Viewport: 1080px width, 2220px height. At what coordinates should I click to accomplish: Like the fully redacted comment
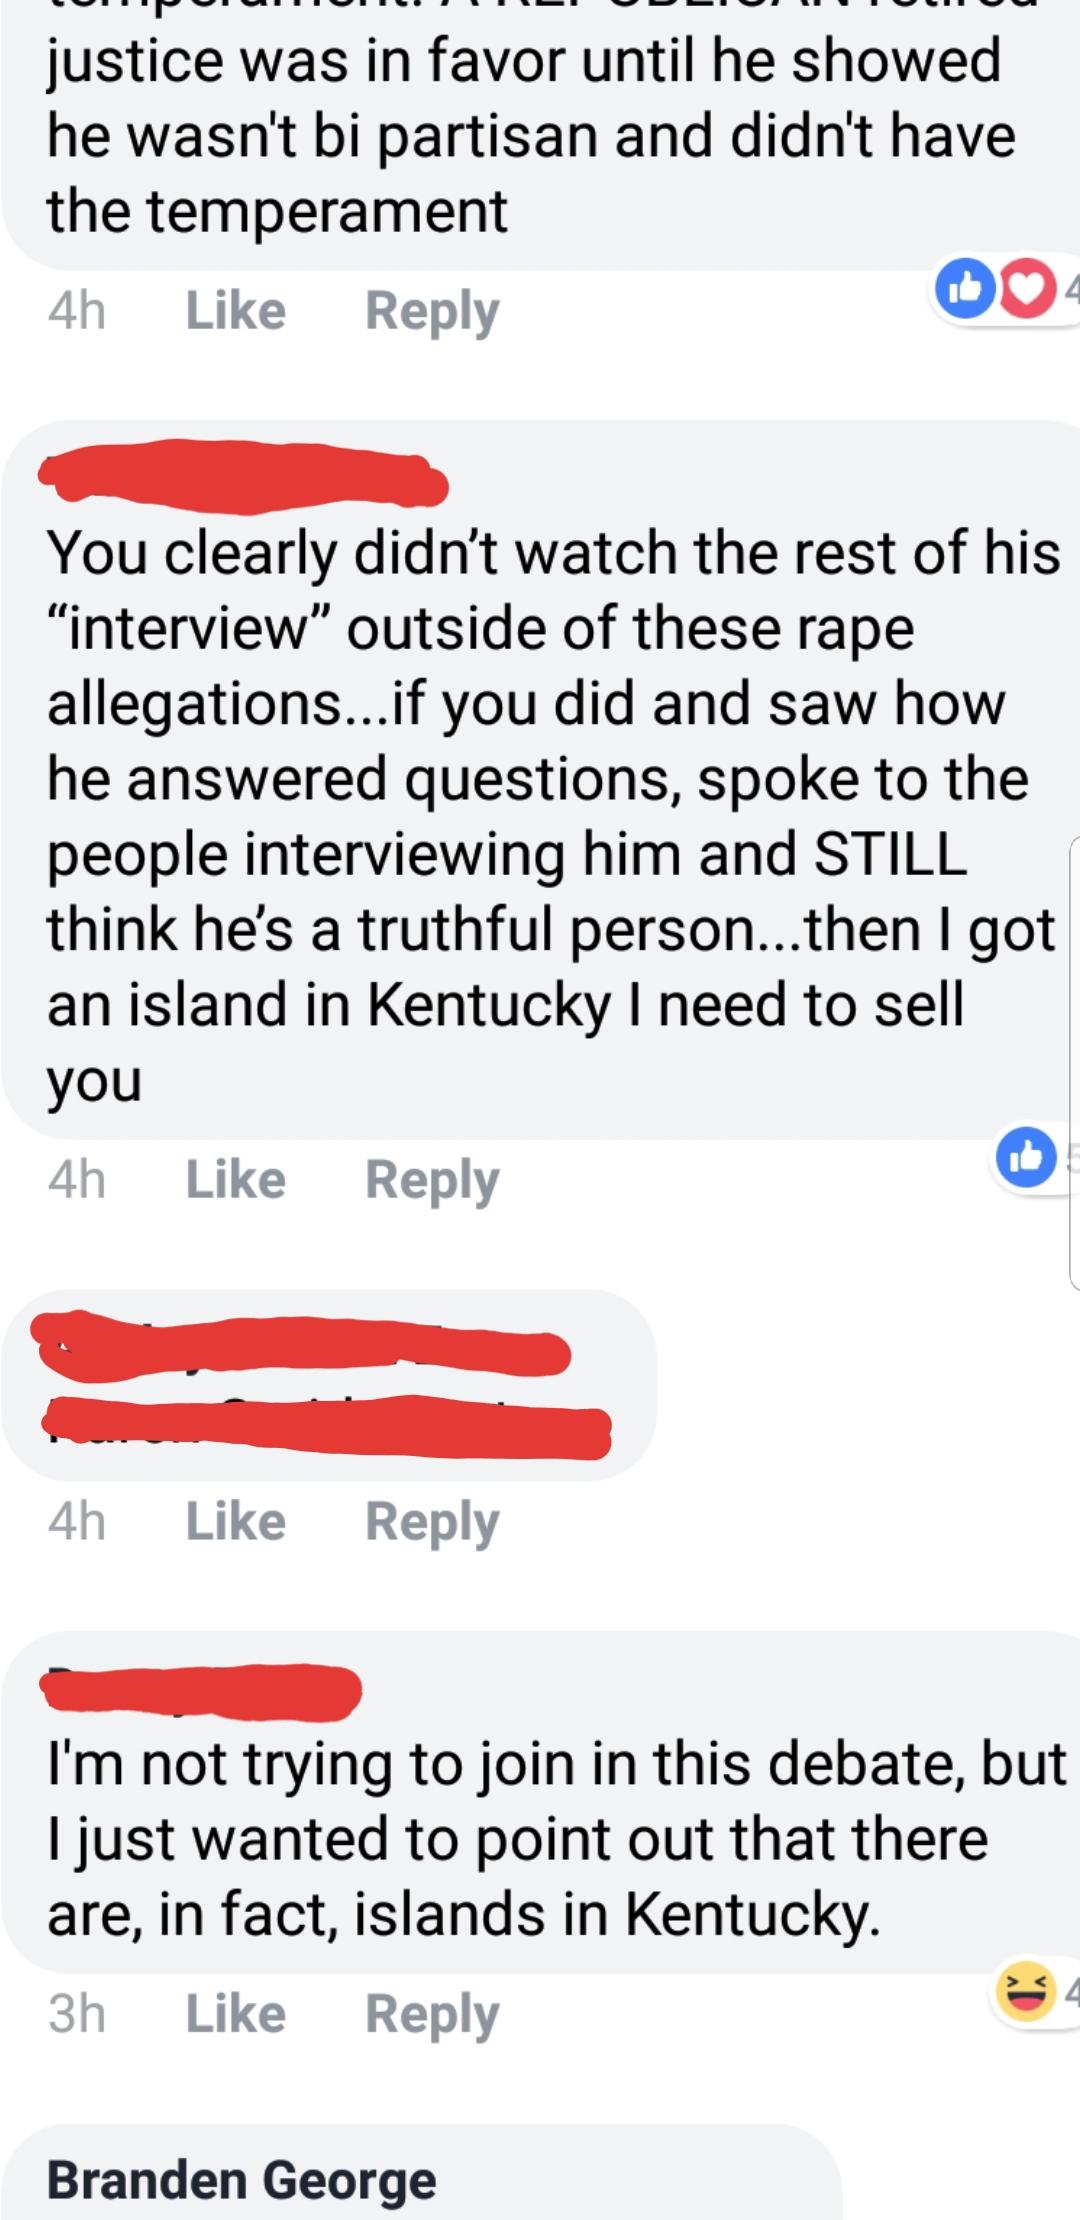pos(236,1521)
